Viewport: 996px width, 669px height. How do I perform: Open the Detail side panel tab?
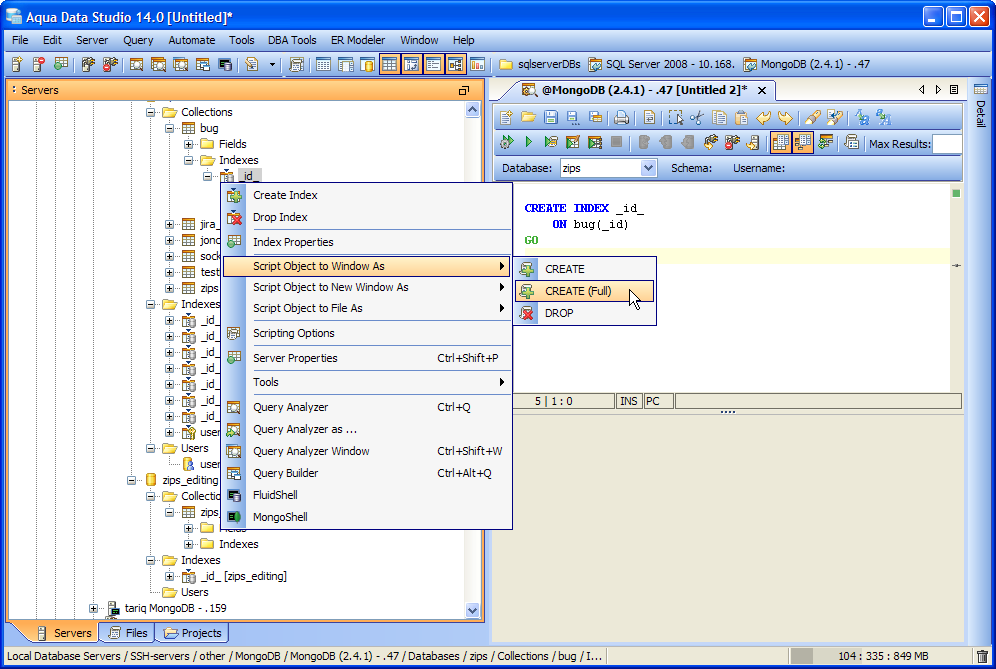[x=981, y=105]
